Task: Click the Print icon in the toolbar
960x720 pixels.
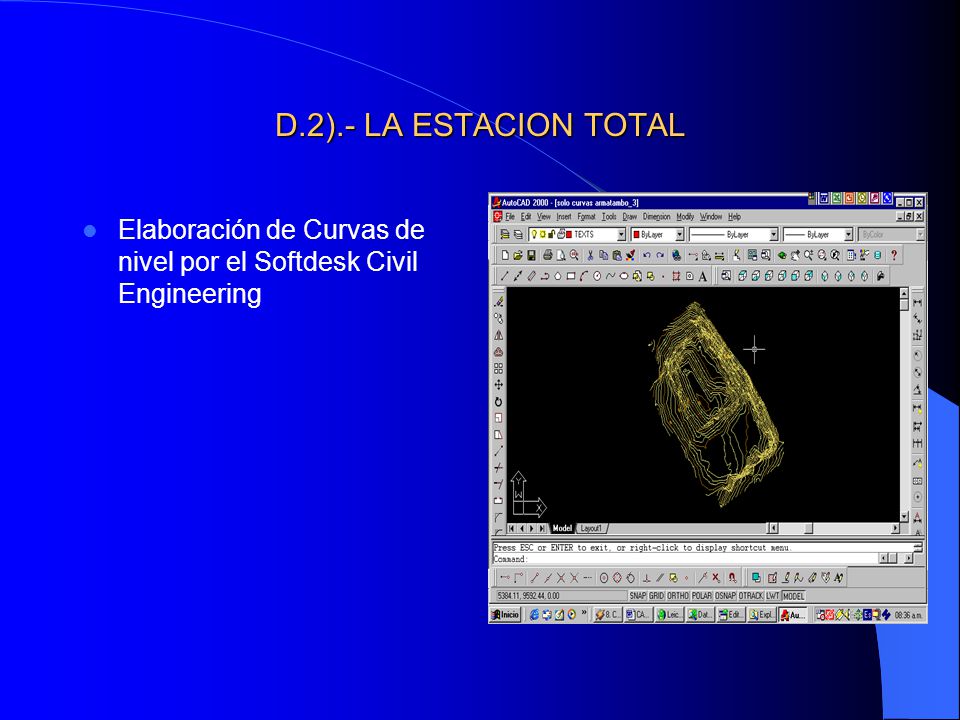Action: point(547,255)
